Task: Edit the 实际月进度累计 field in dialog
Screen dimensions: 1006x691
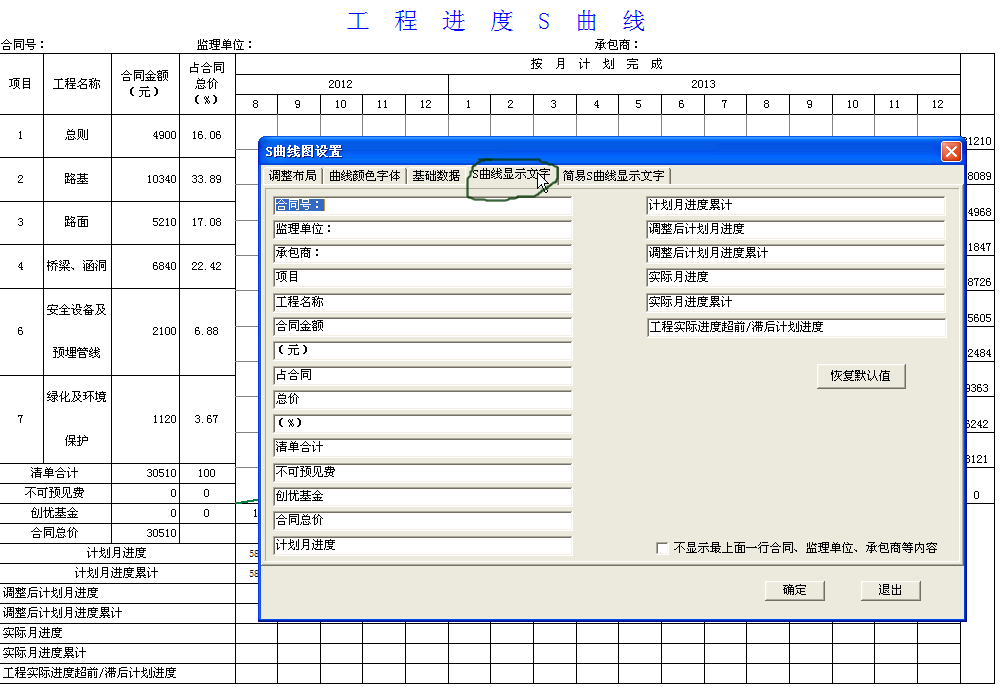Action: [x=796, y=302]
